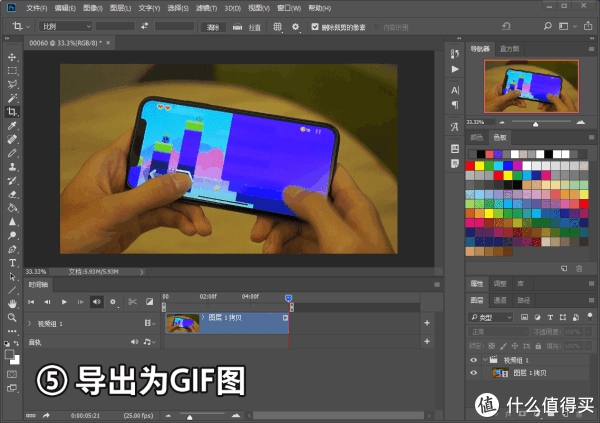Open the blend mode dropdown
Image resolution: width=600 pixels, height=423 pixels.
coord(498,332)
